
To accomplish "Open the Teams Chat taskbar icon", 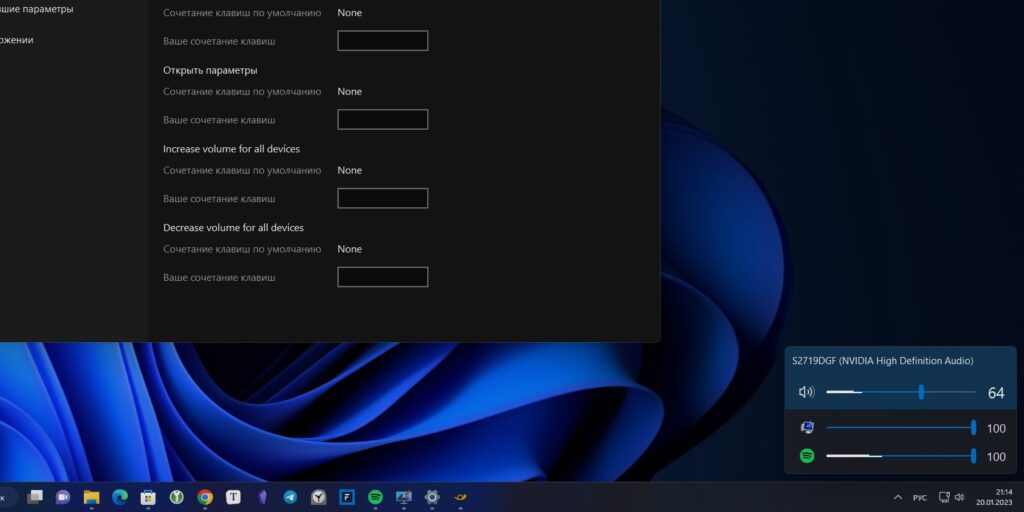I will coord(63,497).
